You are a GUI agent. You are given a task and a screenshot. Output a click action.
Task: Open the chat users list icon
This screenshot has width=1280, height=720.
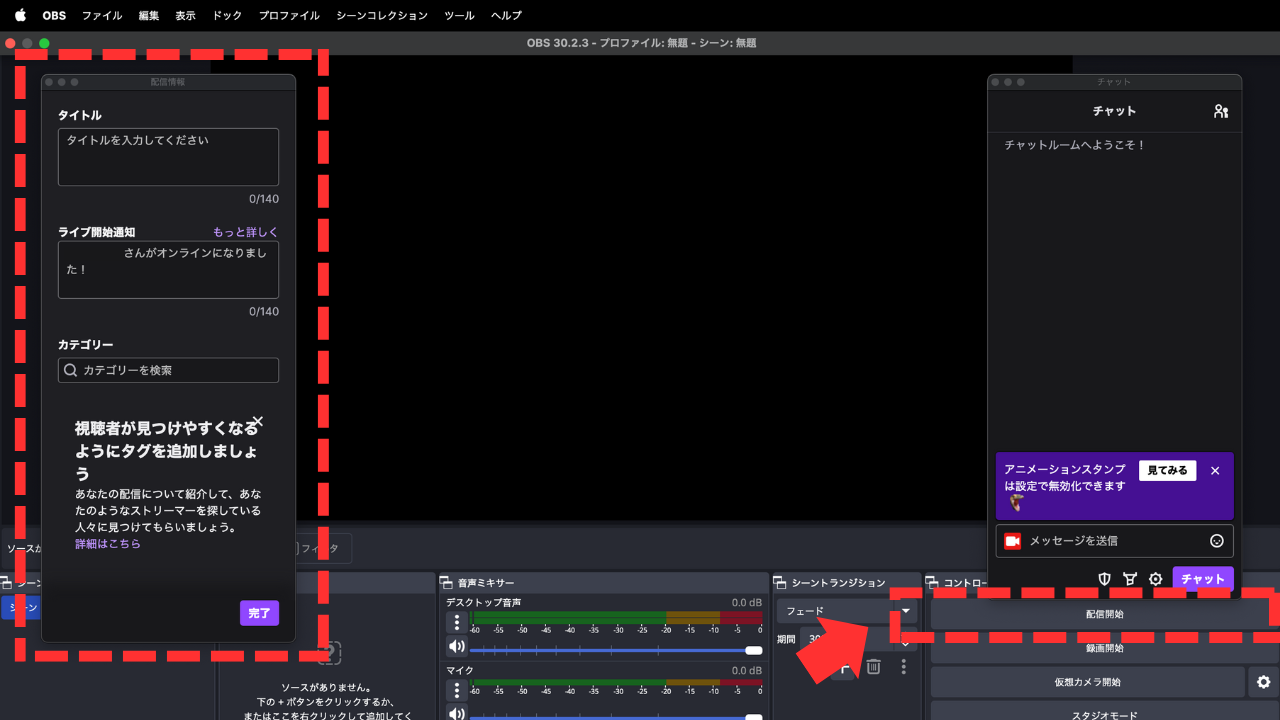[x=1220, y=111]
